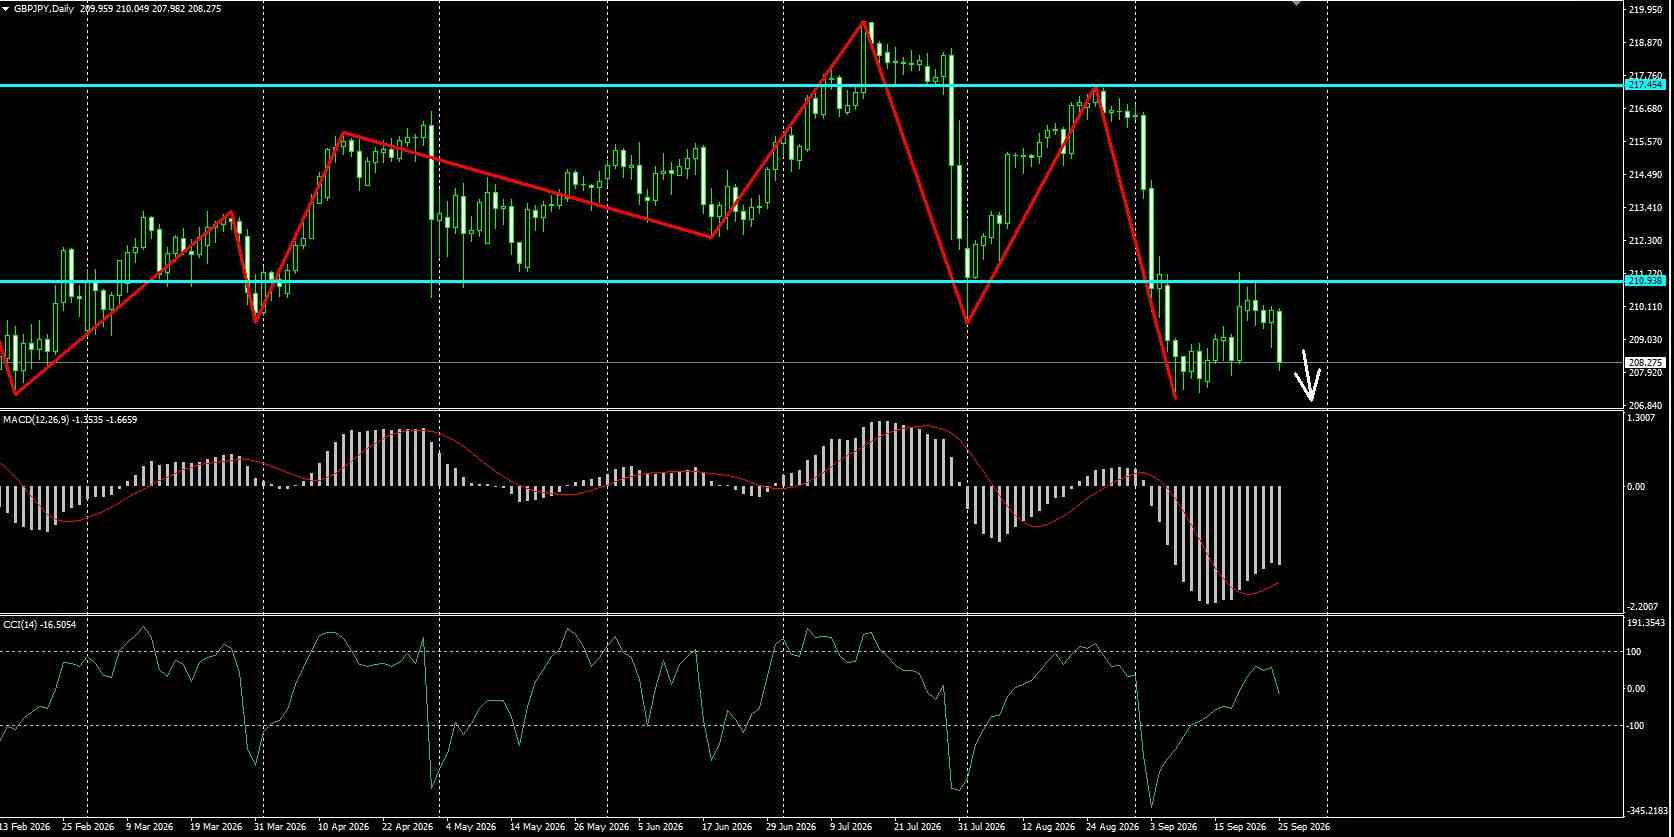Click the MACD(12,26,9) indicator label

tap(70, 420)
